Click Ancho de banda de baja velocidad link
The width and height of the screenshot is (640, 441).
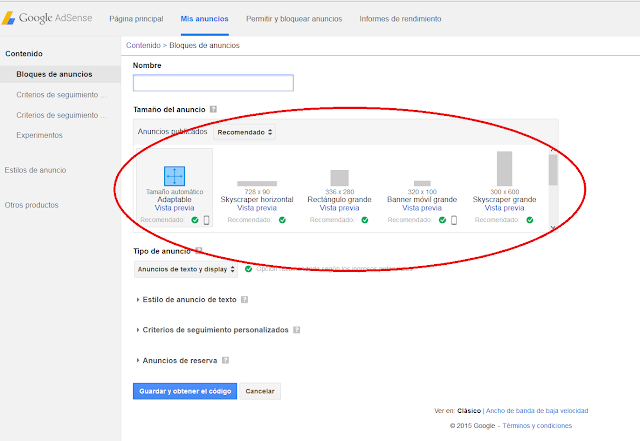(x=537, y=411)
